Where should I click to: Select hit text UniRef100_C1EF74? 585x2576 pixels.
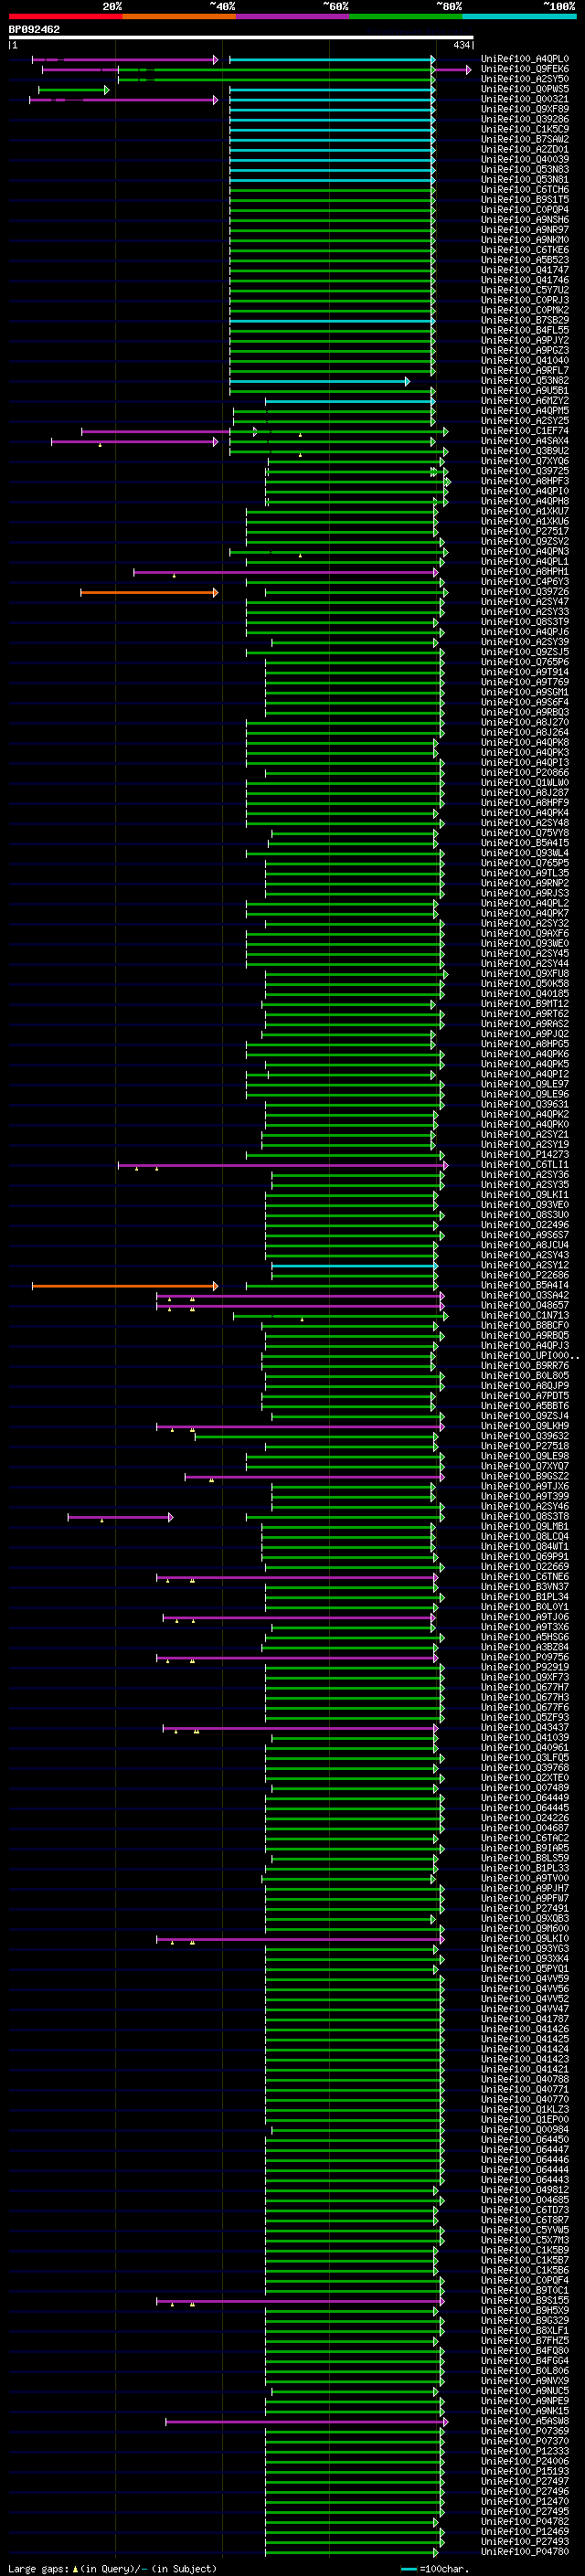[x=525, y=431]
